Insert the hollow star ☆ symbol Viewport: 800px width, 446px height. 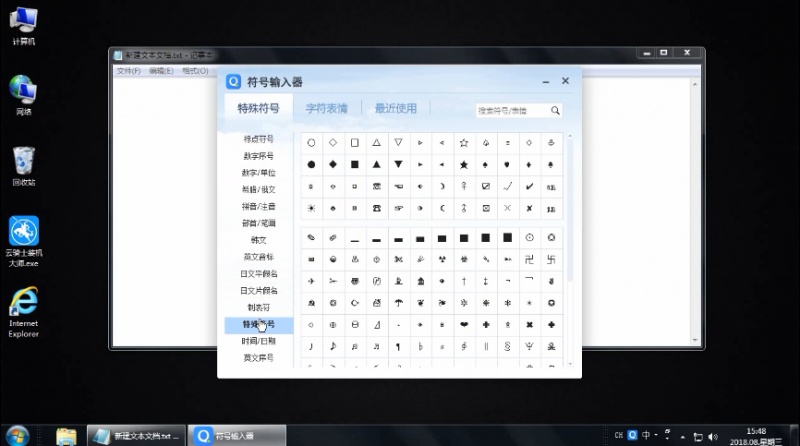click(464, 143)
